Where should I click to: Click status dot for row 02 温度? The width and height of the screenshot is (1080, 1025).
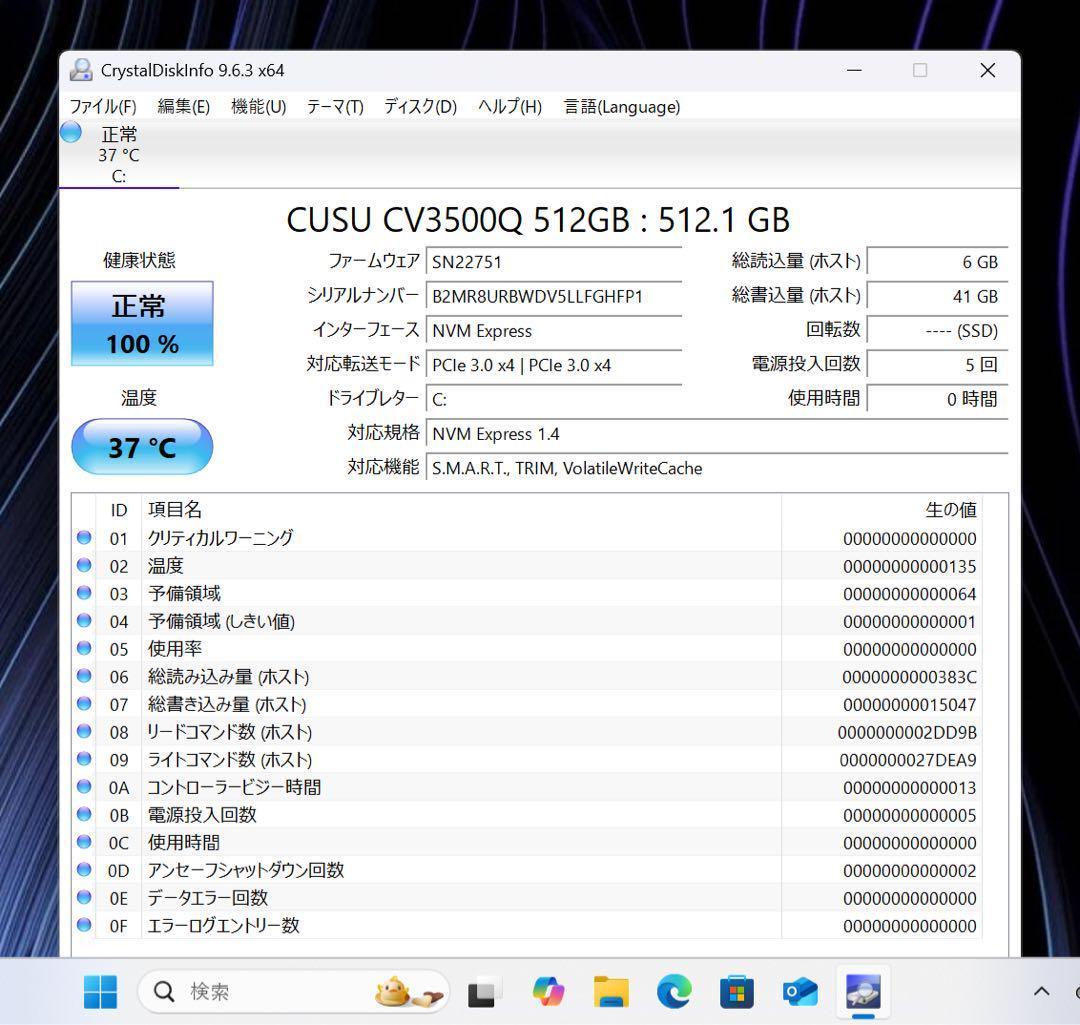(84, 565)
